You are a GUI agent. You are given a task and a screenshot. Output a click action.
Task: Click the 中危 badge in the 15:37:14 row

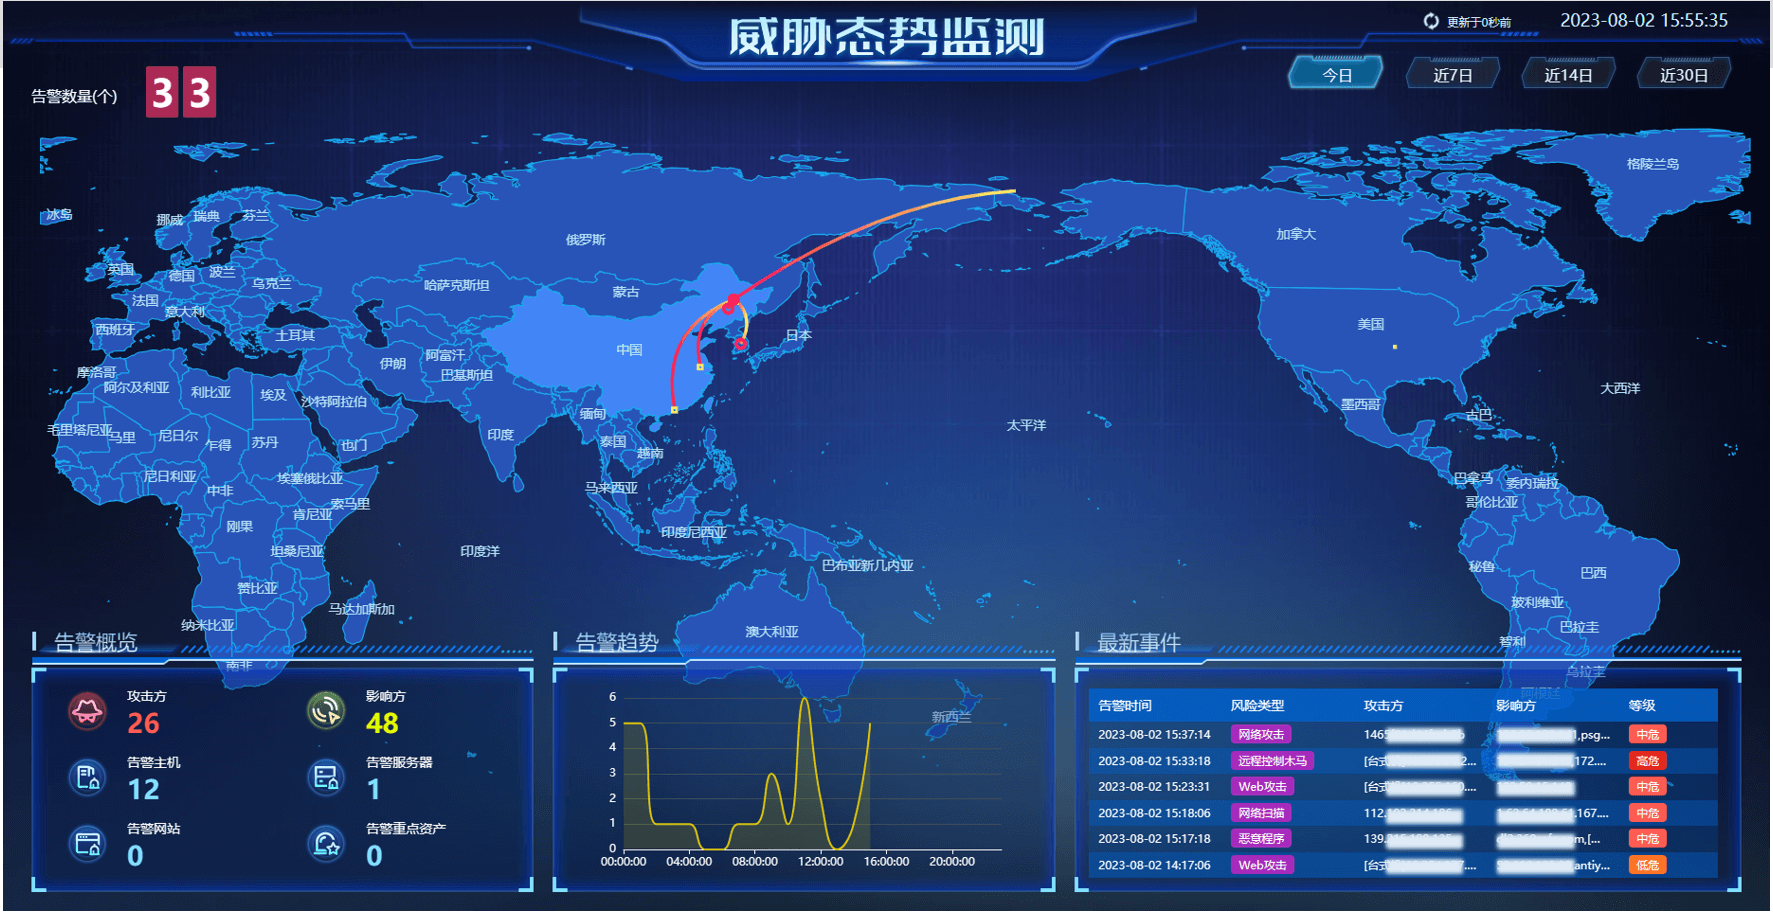1647,734
